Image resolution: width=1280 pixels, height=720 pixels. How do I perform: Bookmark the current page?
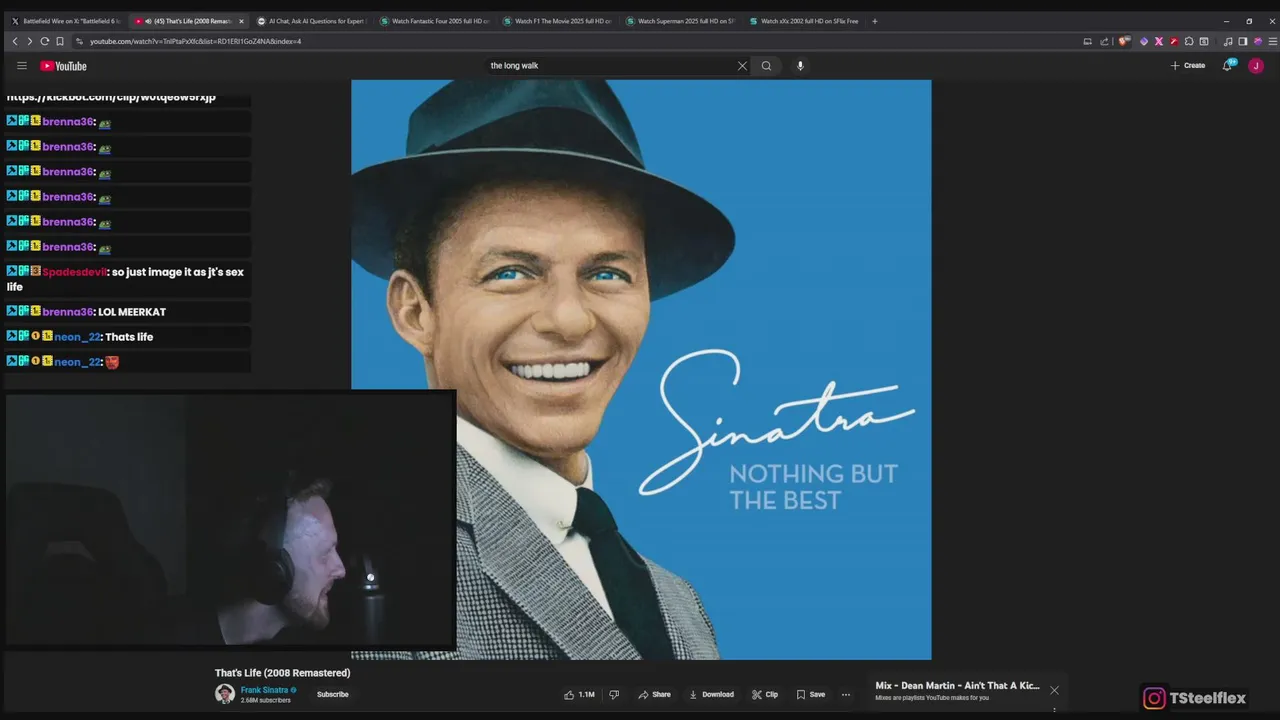pyautogui.click(x=60, y=41)
